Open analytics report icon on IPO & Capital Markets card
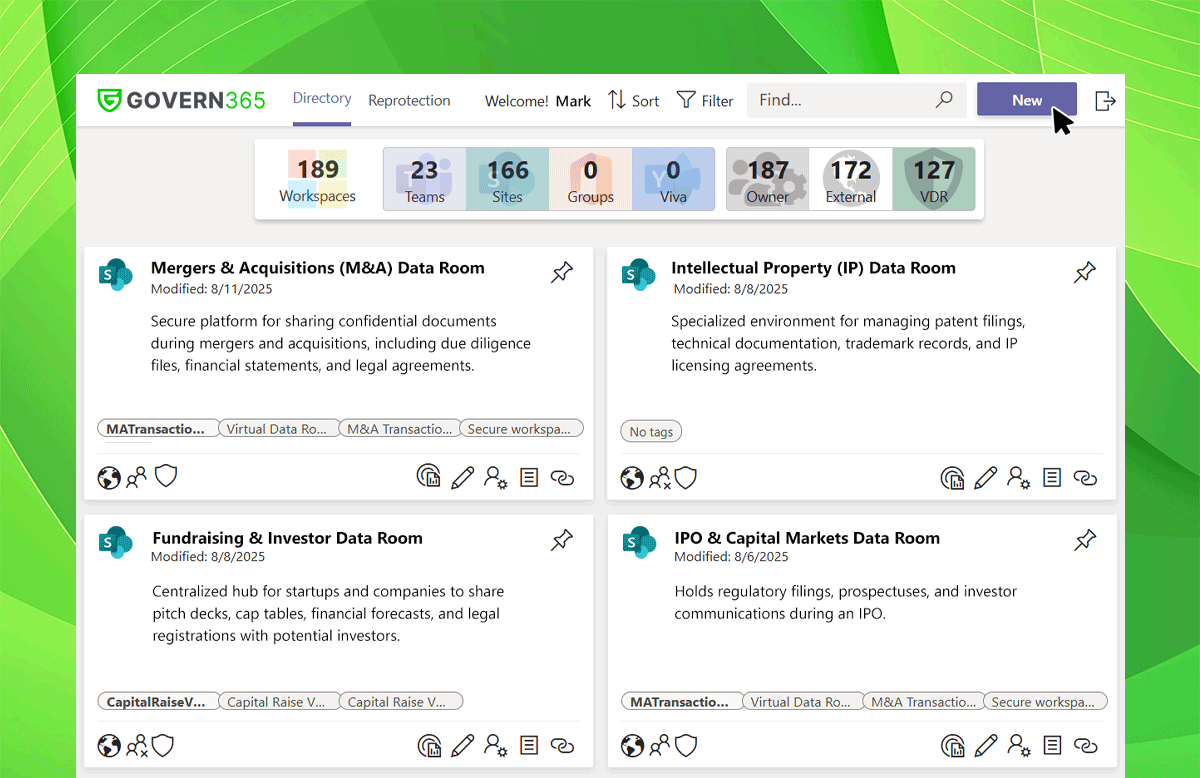 pyautogui.click(x=953, y=745)
